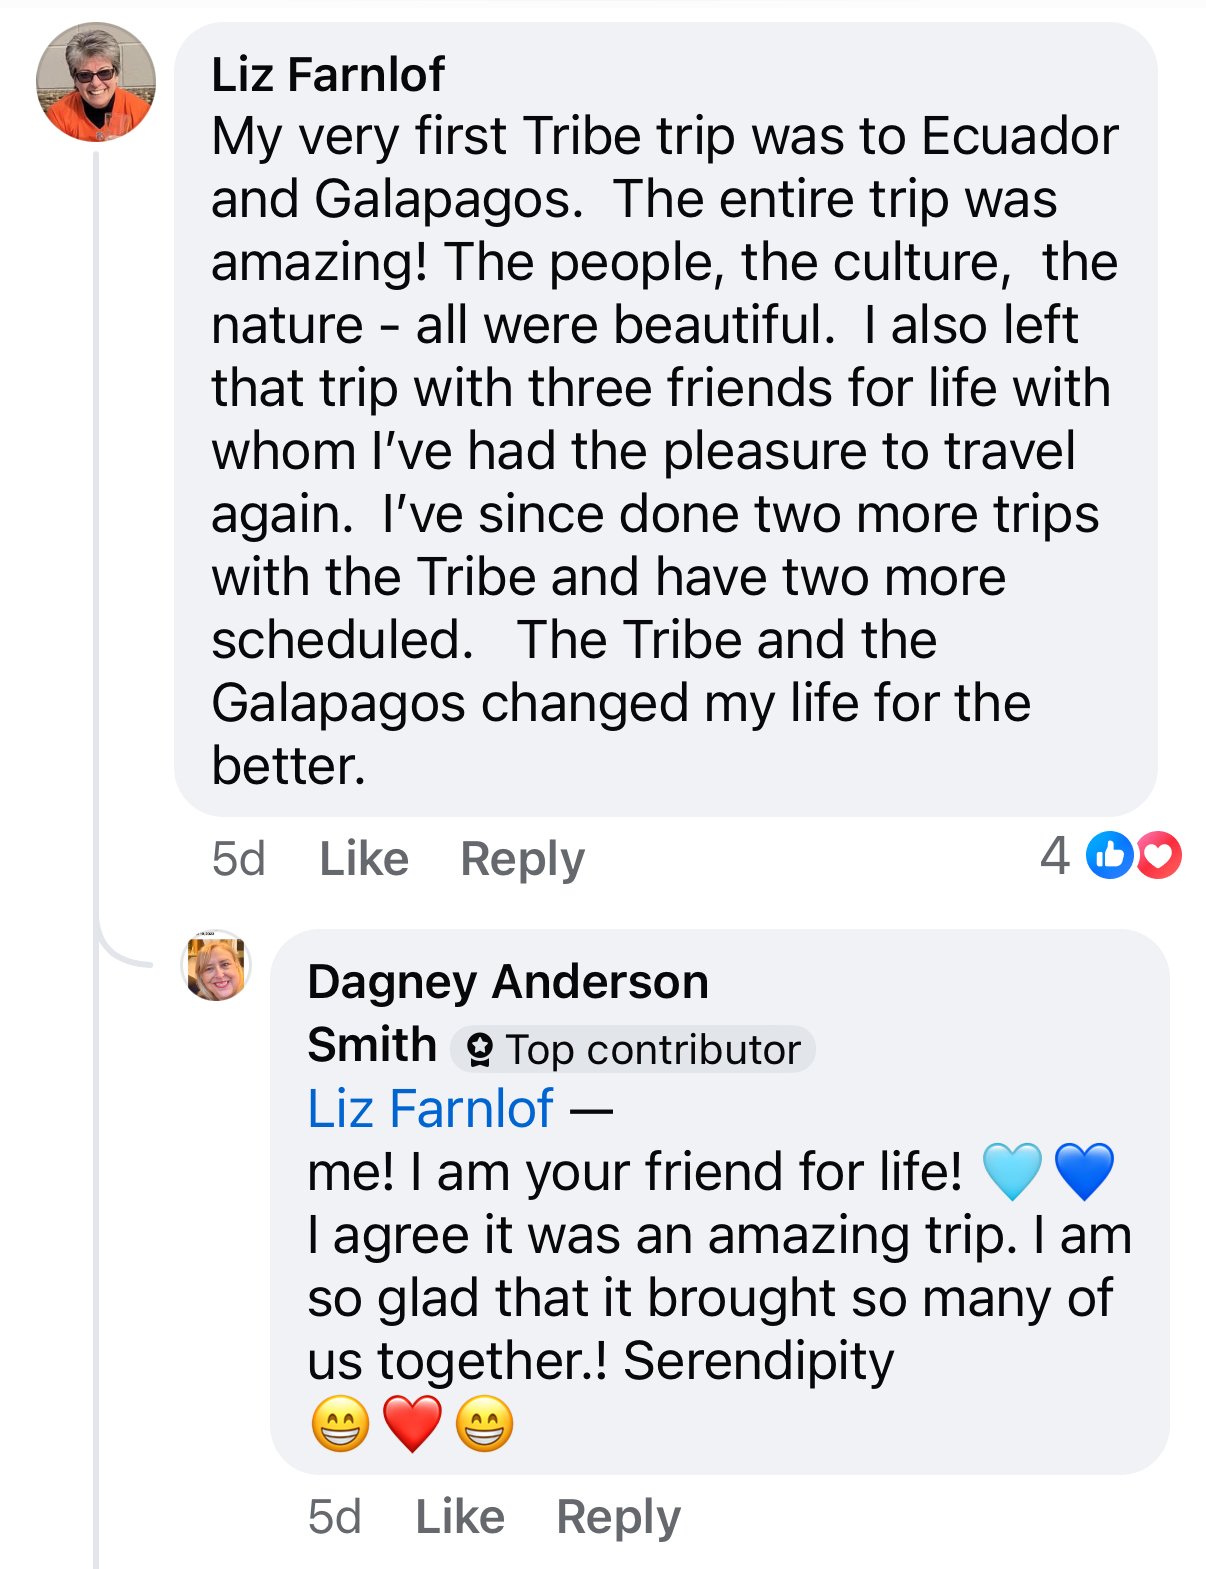Click the Top contributor badge icon
The width and height of the screenshot is (1206, 1569).
pyautogui.click(x=482, y=1050)
